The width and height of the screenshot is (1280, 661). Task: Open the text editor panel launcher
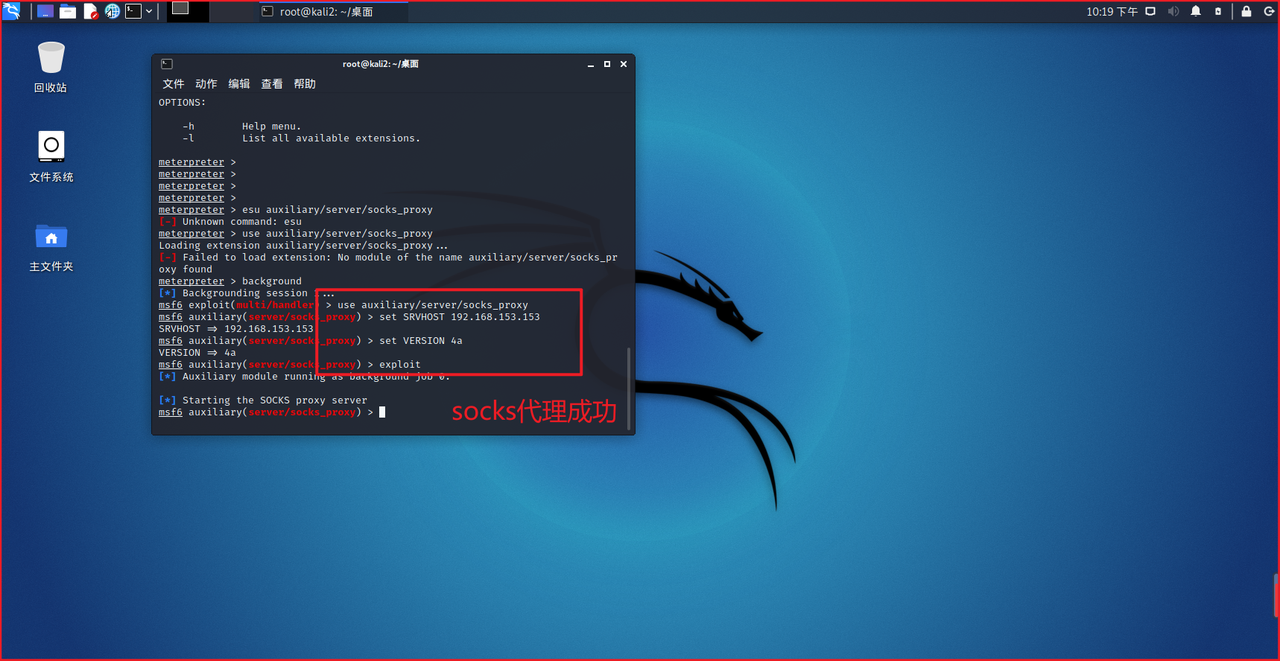click(91, 11)
